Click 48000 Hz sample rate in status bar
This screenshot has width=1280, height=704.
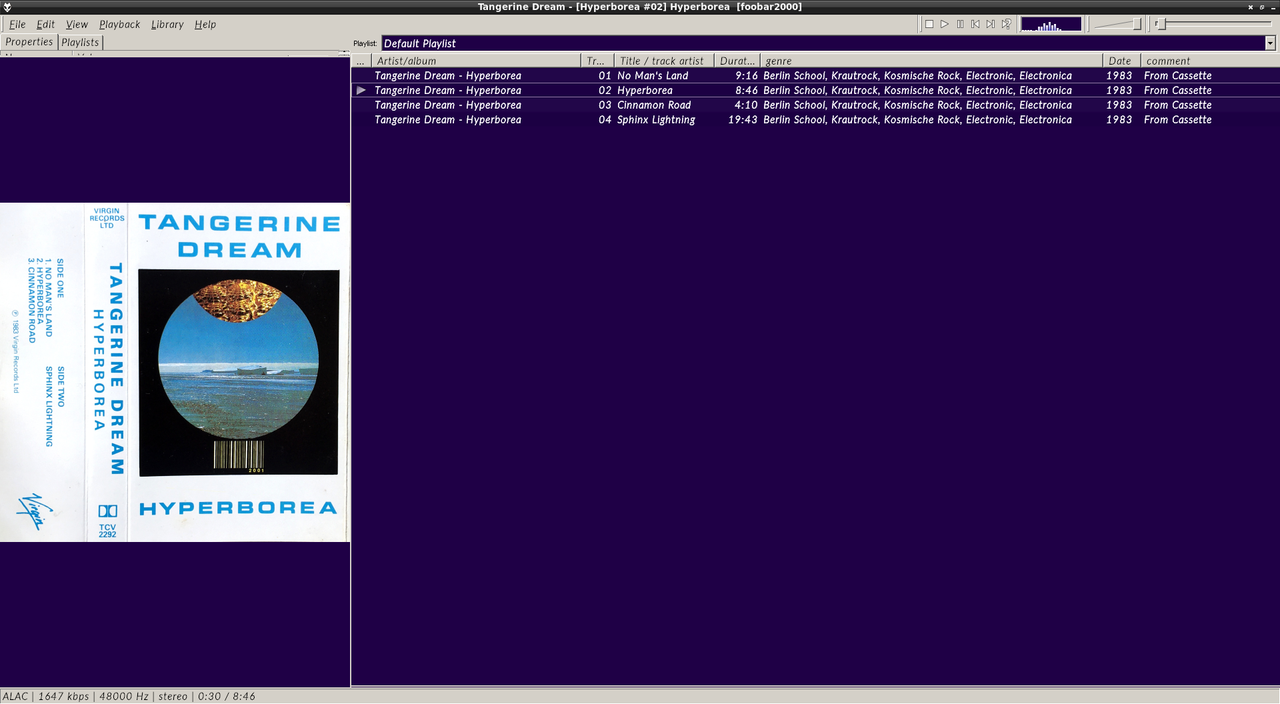[x=123, y=696]
